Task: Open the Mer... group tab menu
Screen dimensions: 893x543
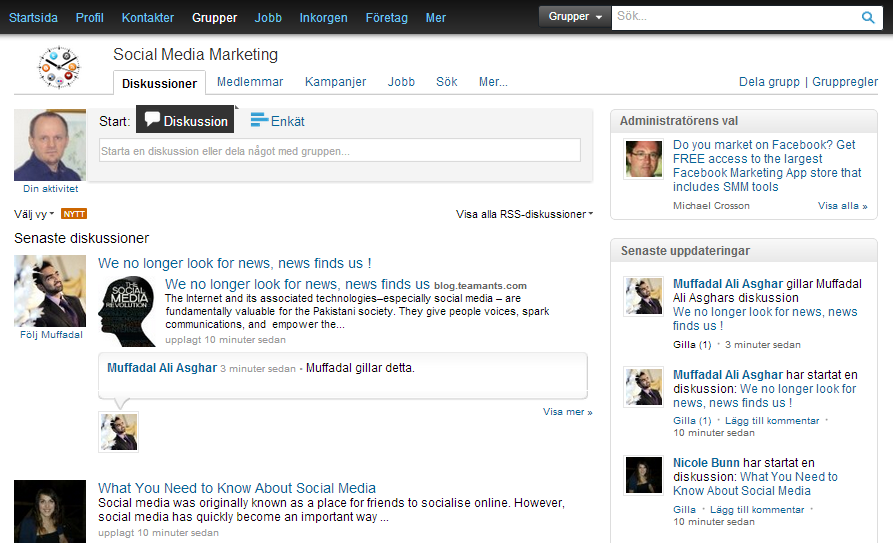Action: pos(493,82)
